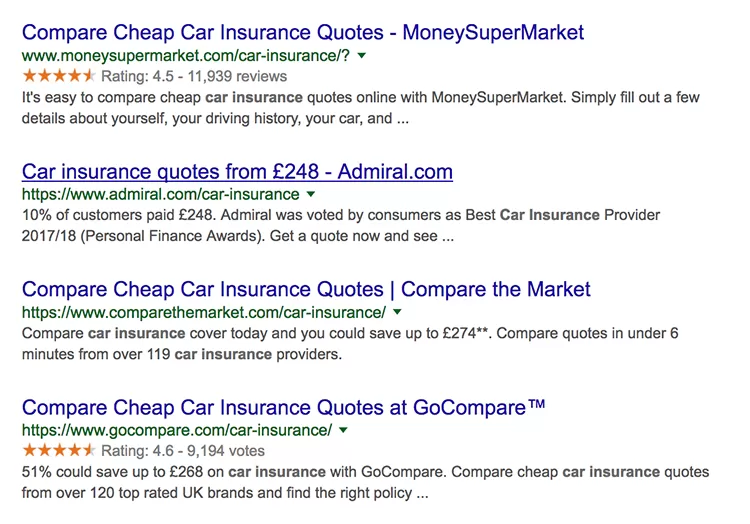Open the Compare the Market result title

point(306,290)
